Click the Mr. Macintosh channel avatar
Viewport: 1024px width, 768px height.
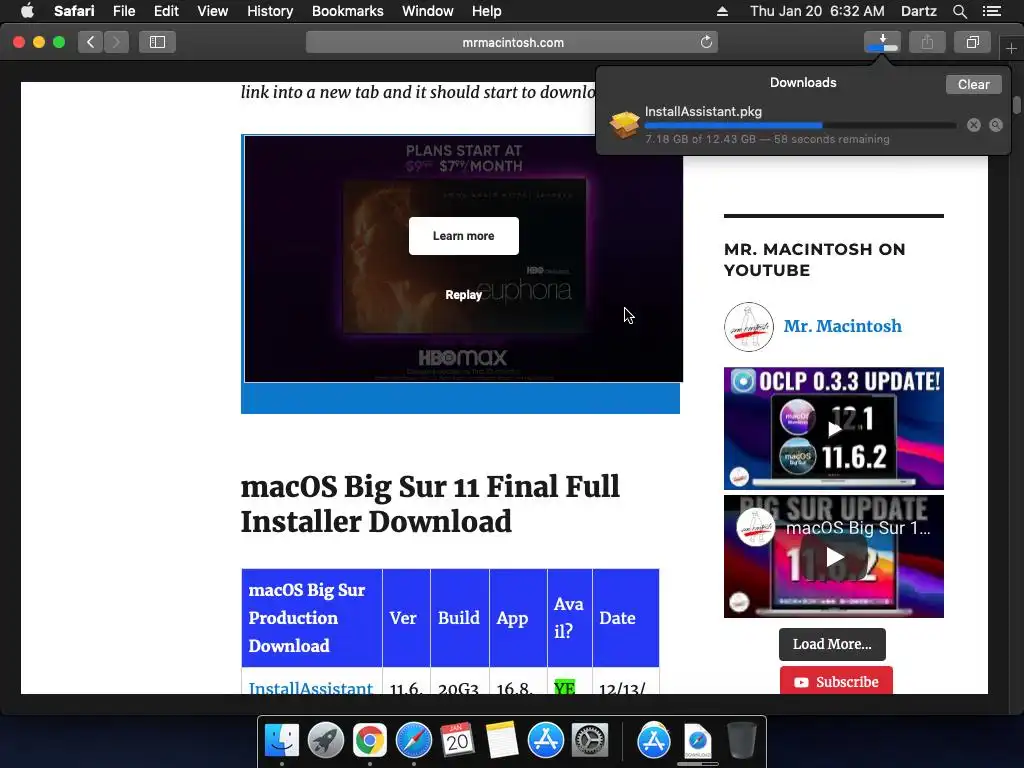[748, 327]
